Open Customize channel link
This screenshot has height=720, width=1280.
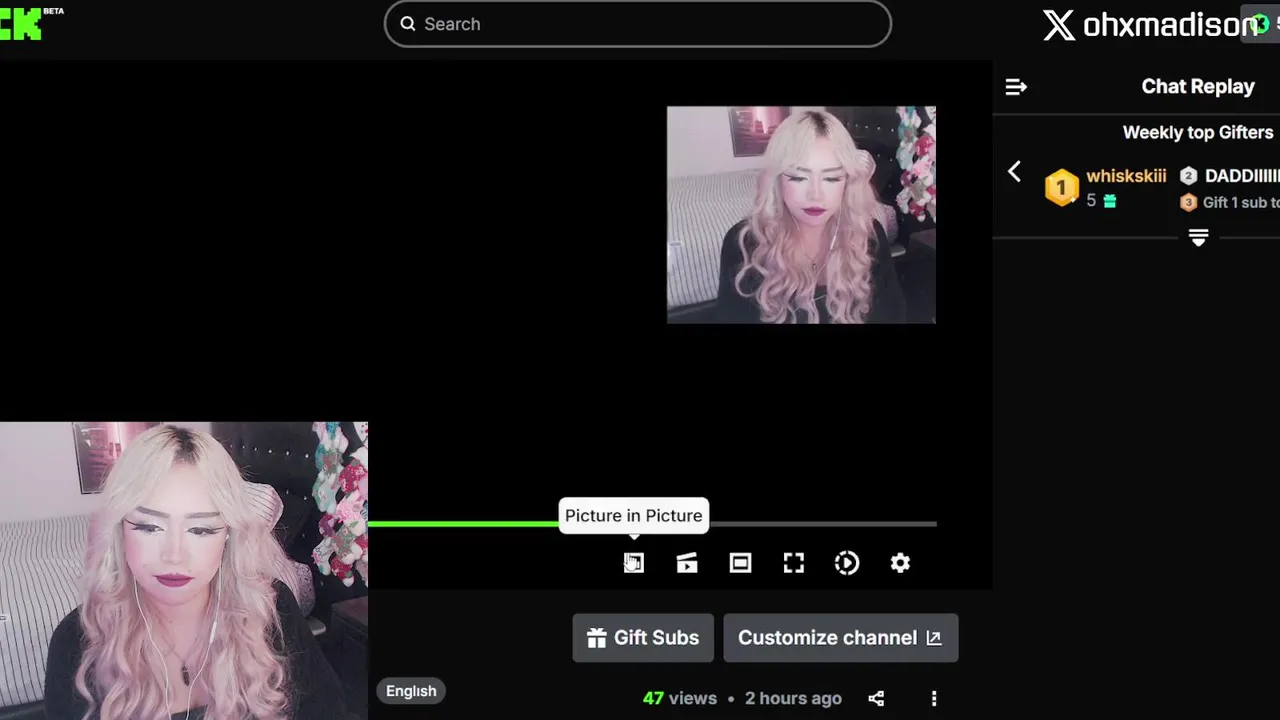click(841, 638)
